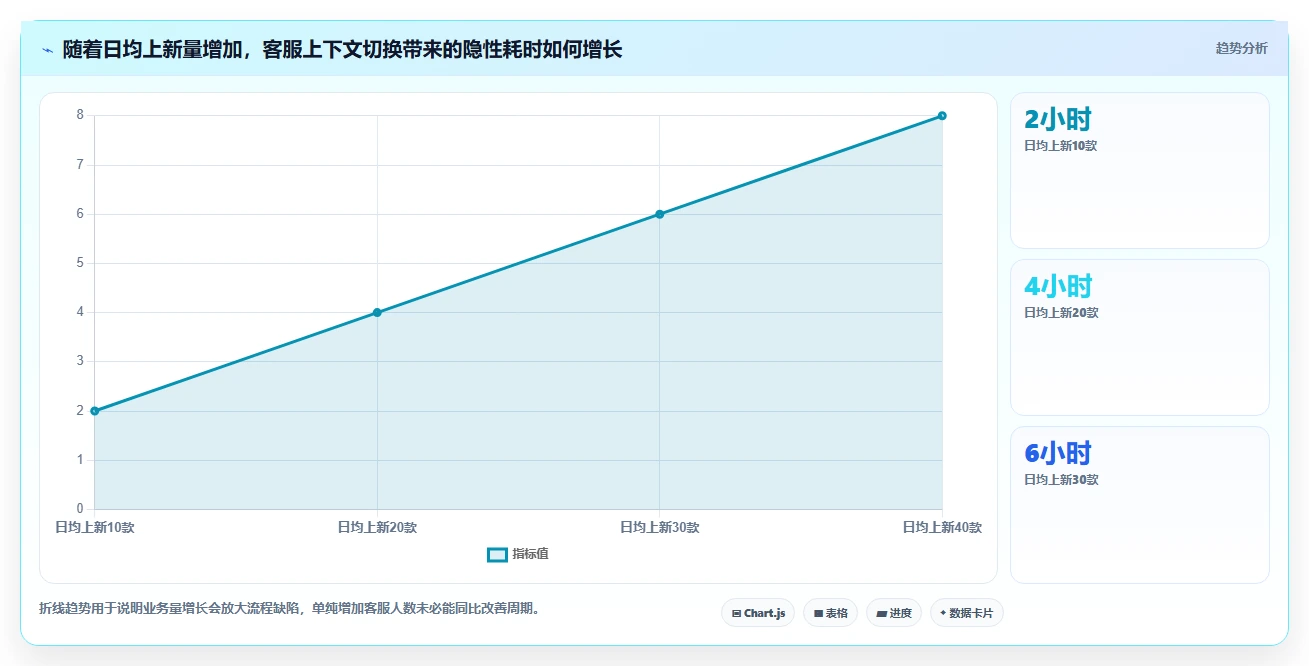Click the x-axis label 日均上新30款
The height and width of the screenshot is (666, 1309).
click(x=660, y=528)
